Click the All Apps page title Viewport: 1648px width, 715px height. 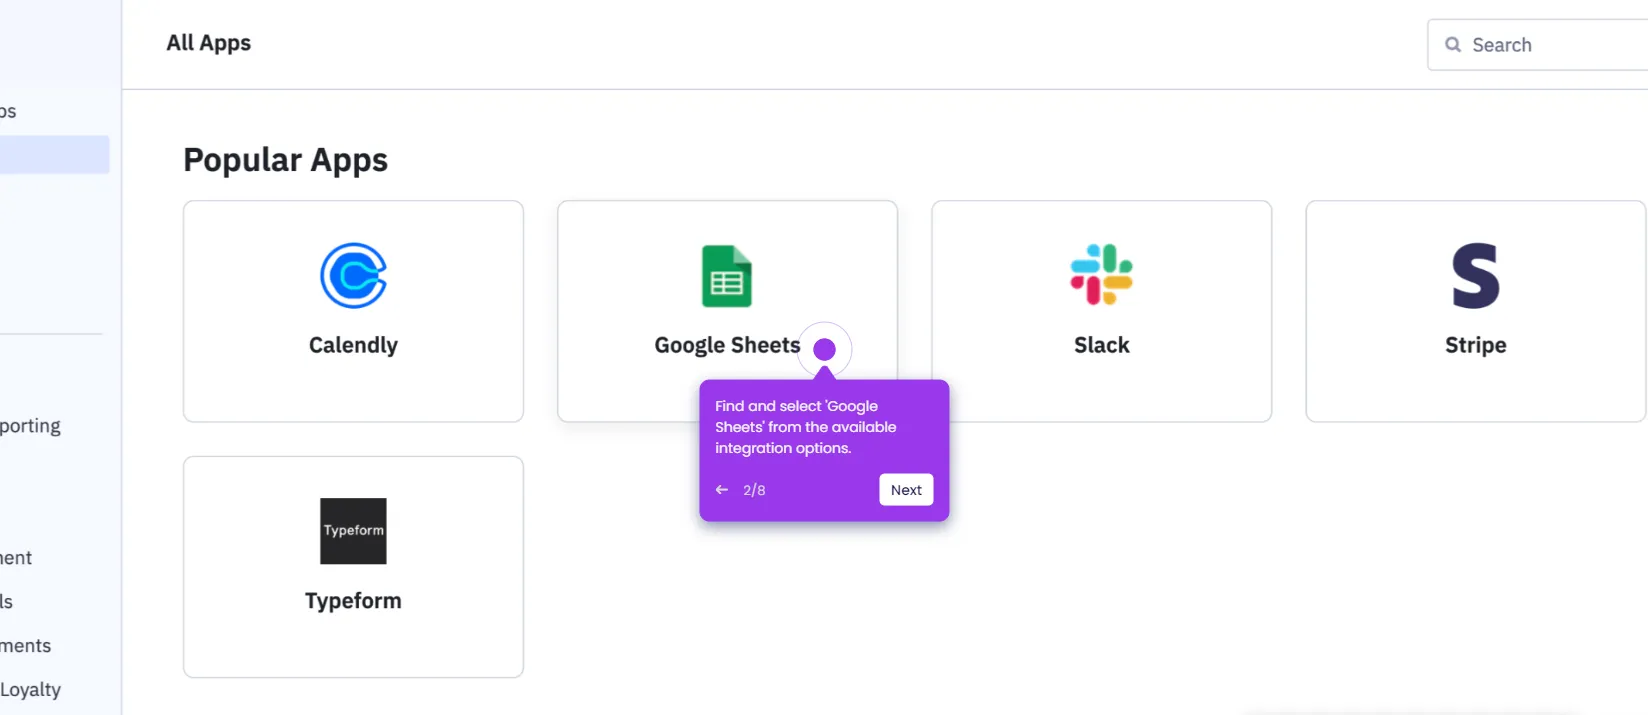point(208,43)
